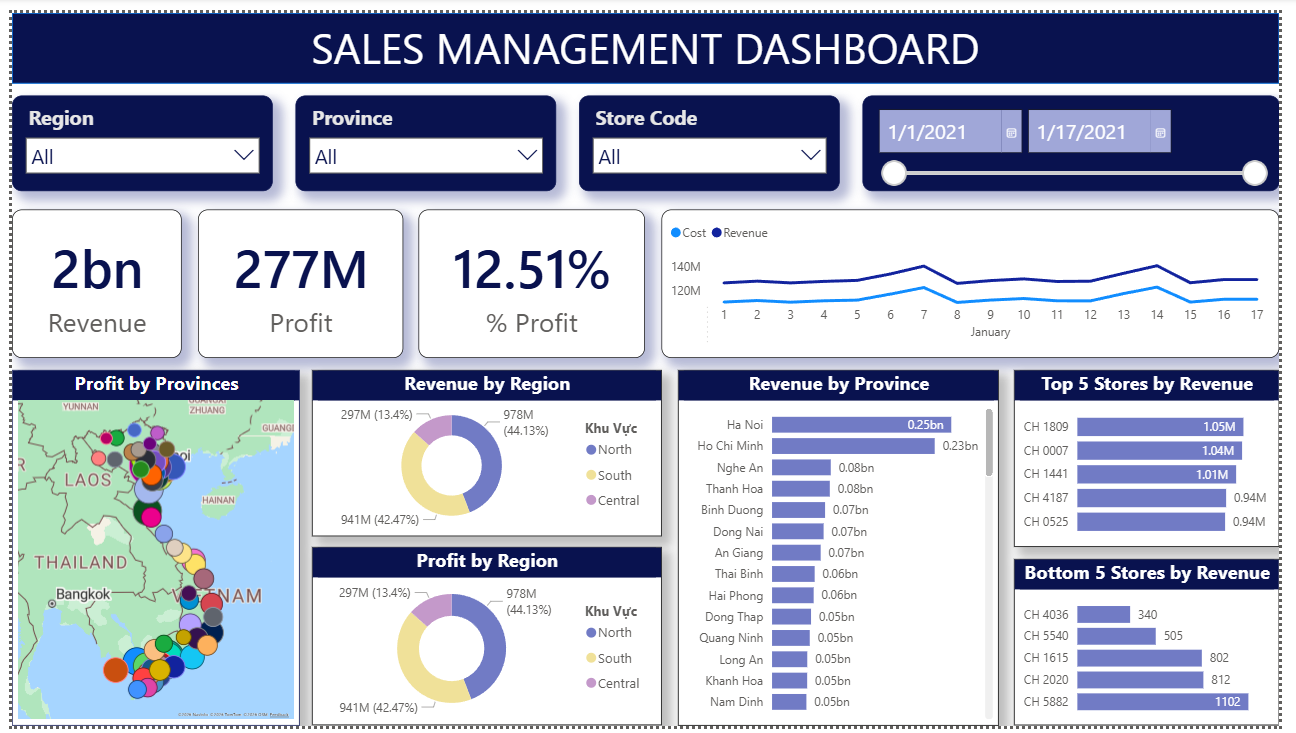Select the CH 5882 bar in Bottom 5 Stores
The height and width of the screenshot is (733, 1296).
coord(1160,702)
